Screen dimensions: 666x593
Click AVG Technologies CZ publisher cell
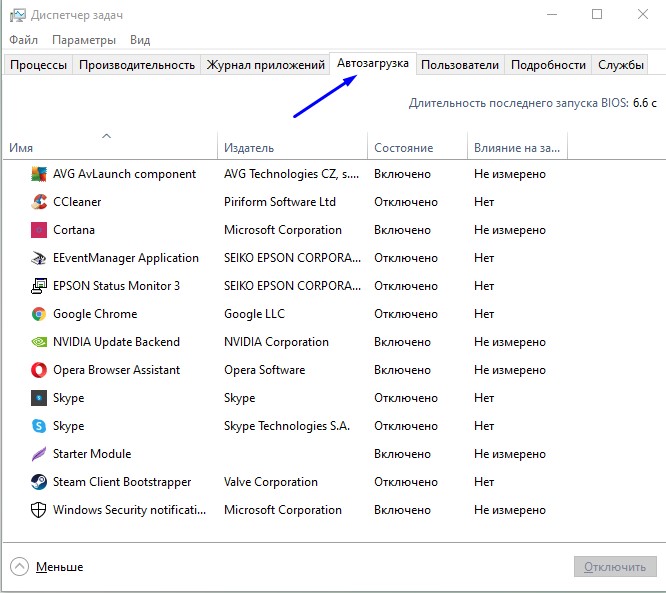point(291,174)
